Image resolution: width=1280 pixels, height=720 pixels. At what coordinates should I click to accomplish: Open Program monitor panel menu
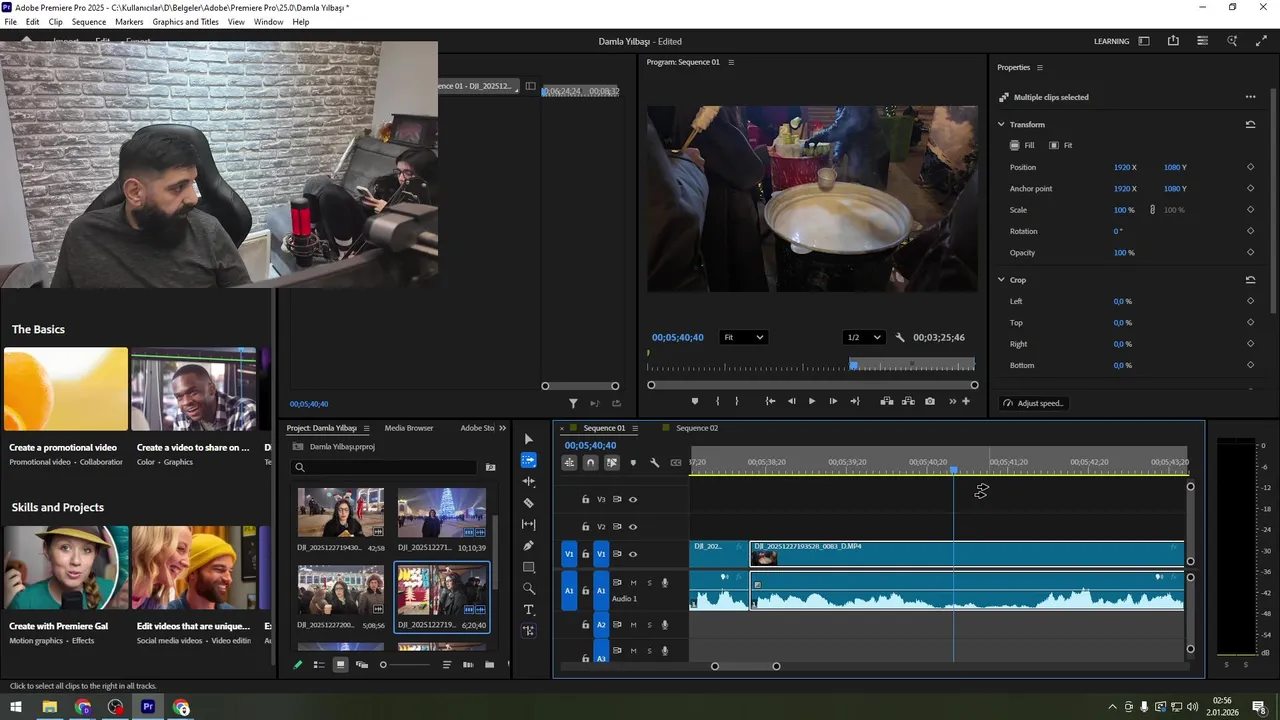730,62
